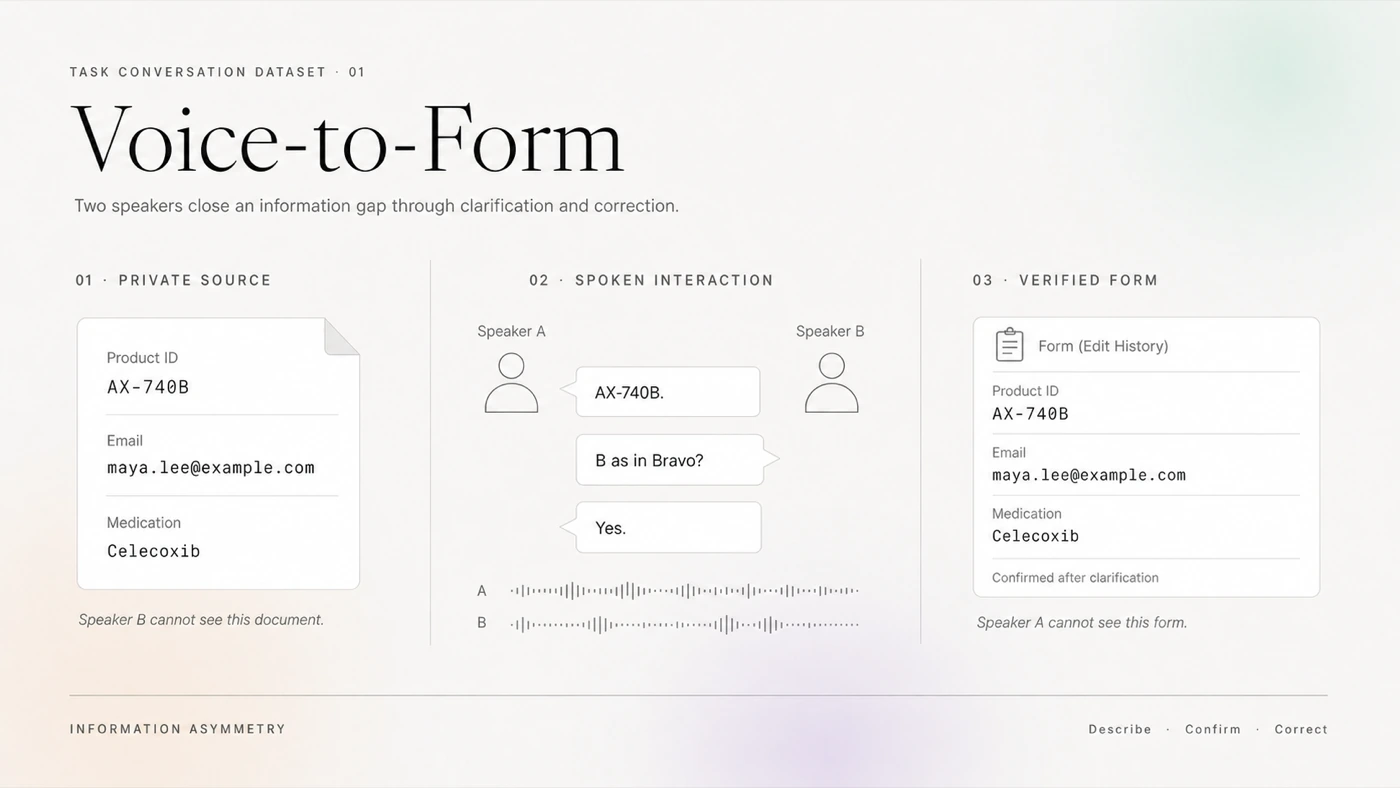Click 'Correct' in the footer
Viewport: 1400px width, 788px height.
tap(1301, 730)
